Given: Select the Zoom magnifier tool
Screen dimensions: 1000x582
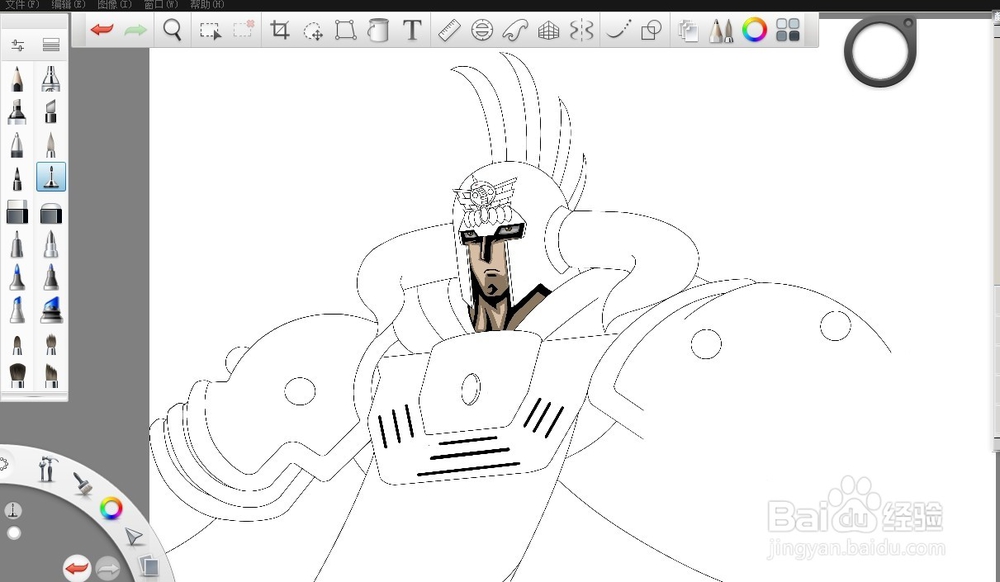Looking at the screenshot, I should (x=172, y=29).
